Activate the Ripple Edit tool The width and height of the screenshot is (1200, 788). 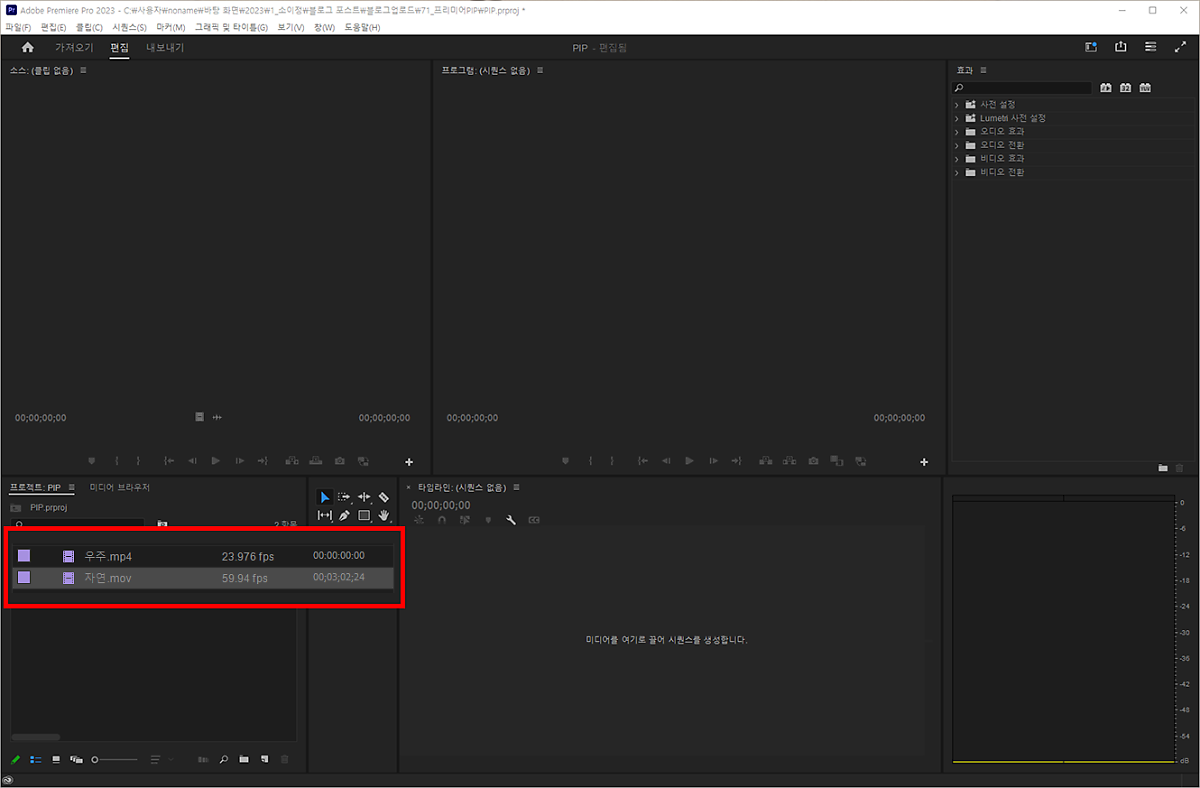point(364,497)
